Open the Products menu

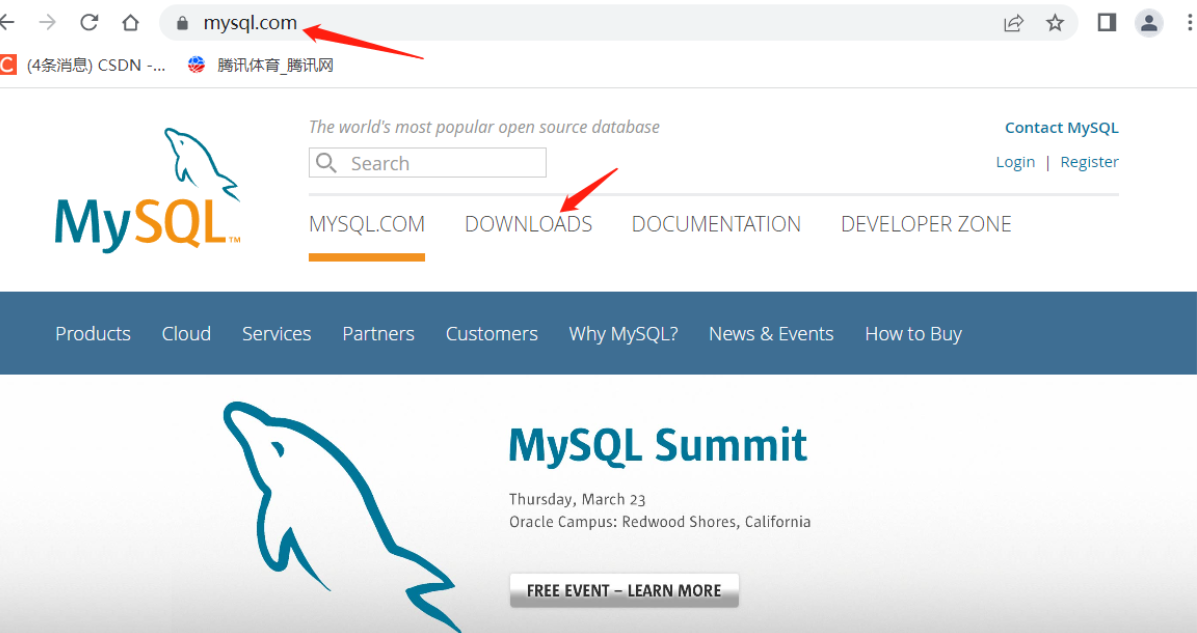tap(93, 334)
